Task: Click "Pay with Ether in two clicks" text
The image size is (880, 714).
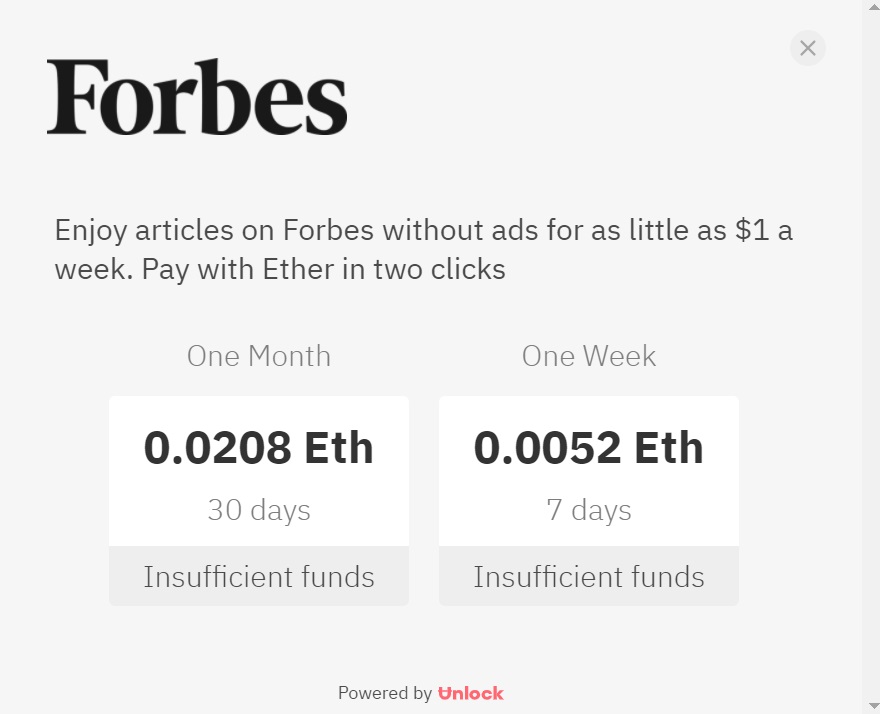Action: (323, 269)
